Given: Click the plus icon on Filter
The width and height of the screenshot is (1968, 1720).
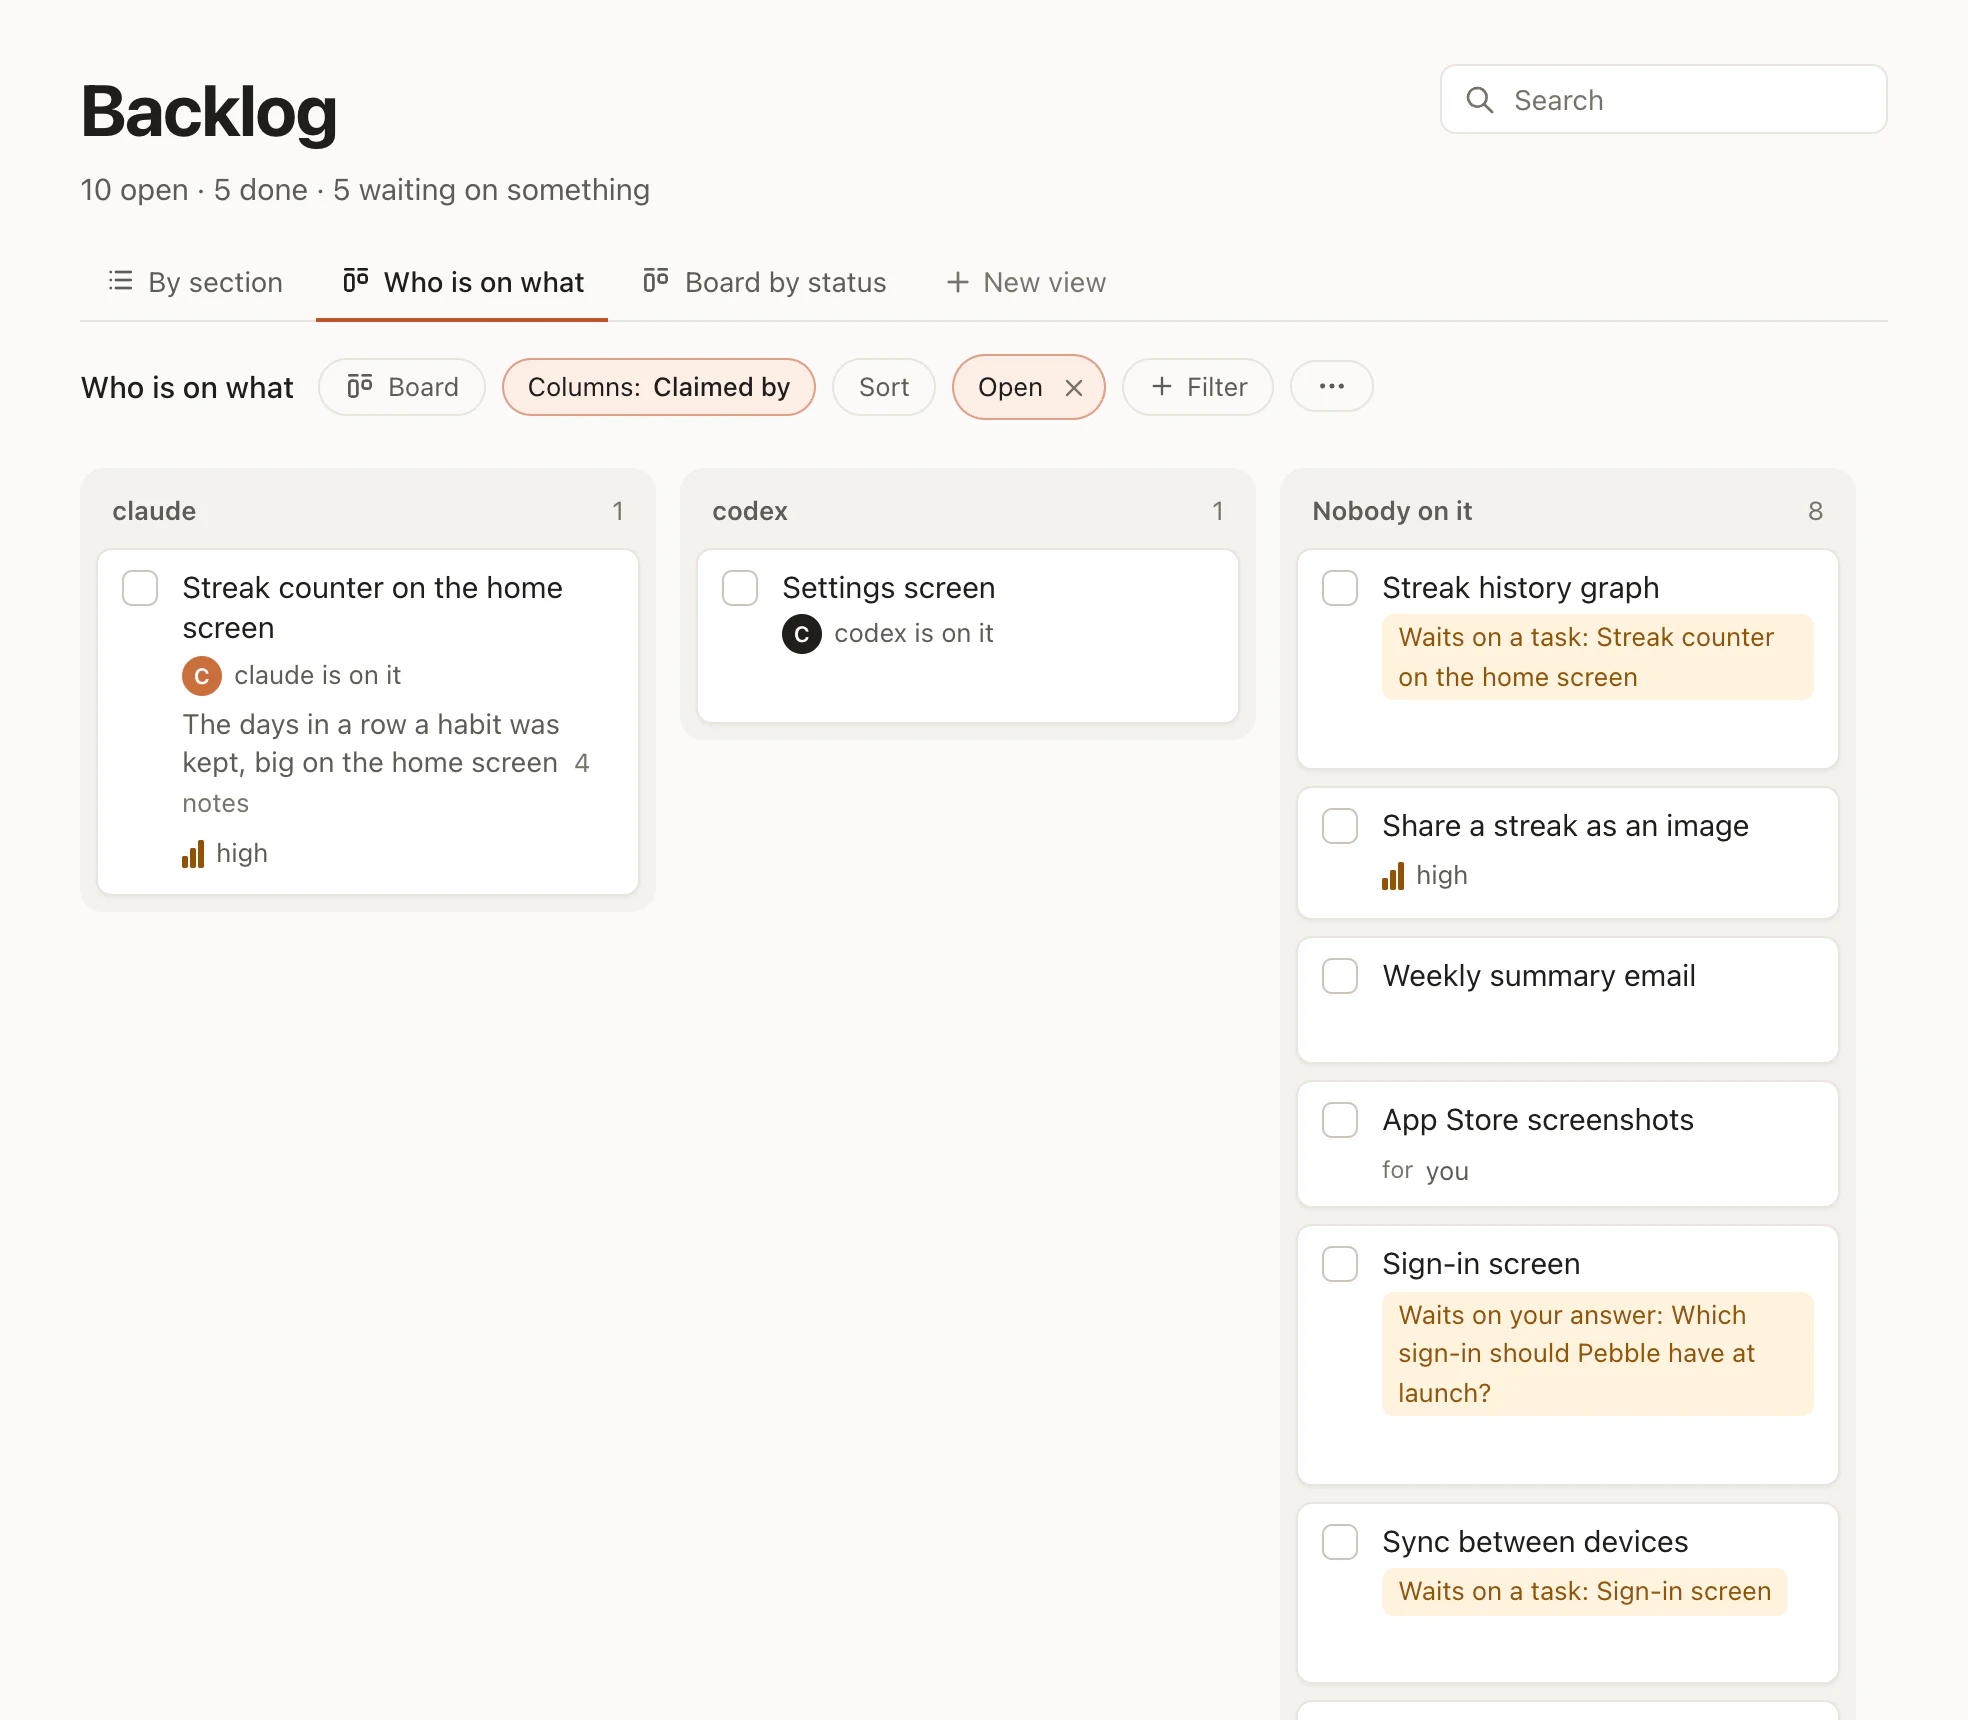Looking at the screenshot, I should 1161,386.
